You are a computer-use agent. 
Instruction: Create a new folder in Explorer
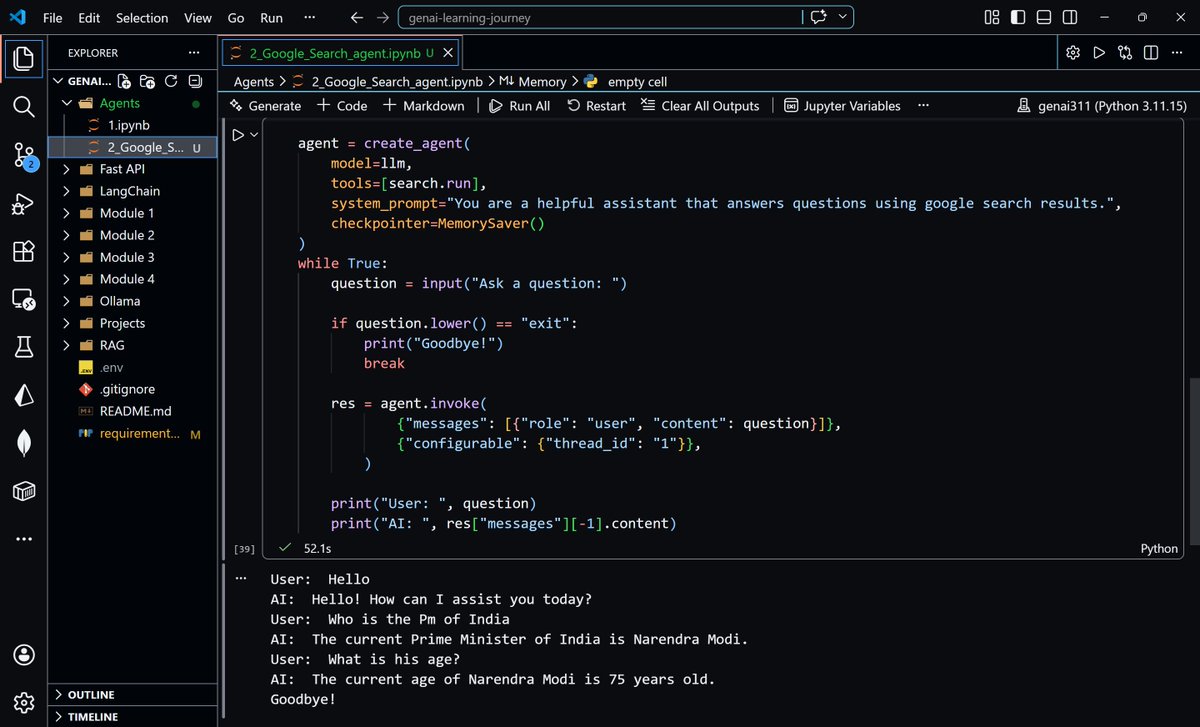click(147, 81)
